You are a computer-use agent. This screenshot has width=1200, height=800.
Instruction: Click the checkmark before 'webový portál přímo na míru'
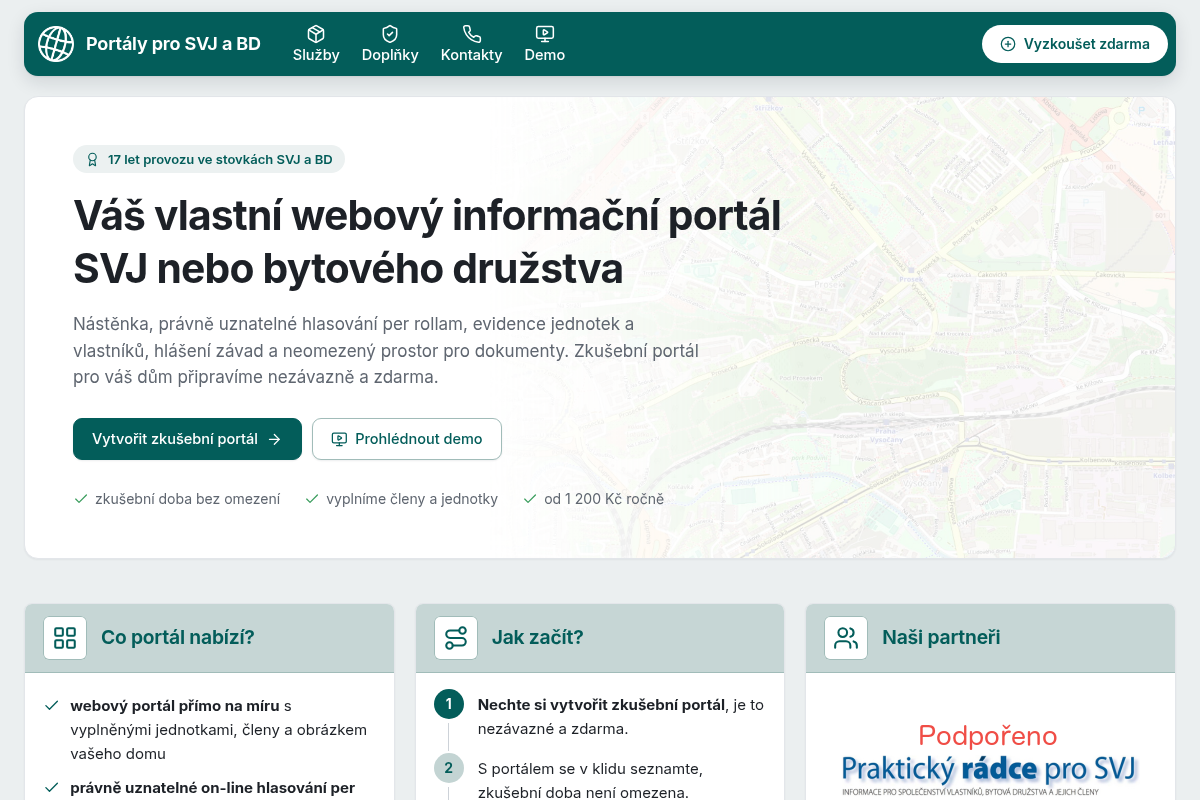point(51,705)
